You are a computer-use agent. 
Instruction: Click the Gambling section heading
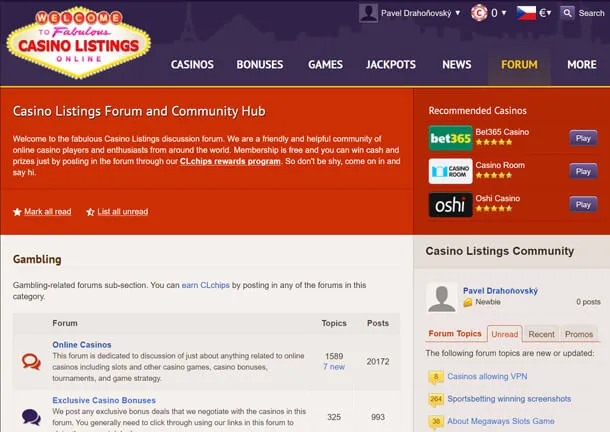[x=37, y=259]
